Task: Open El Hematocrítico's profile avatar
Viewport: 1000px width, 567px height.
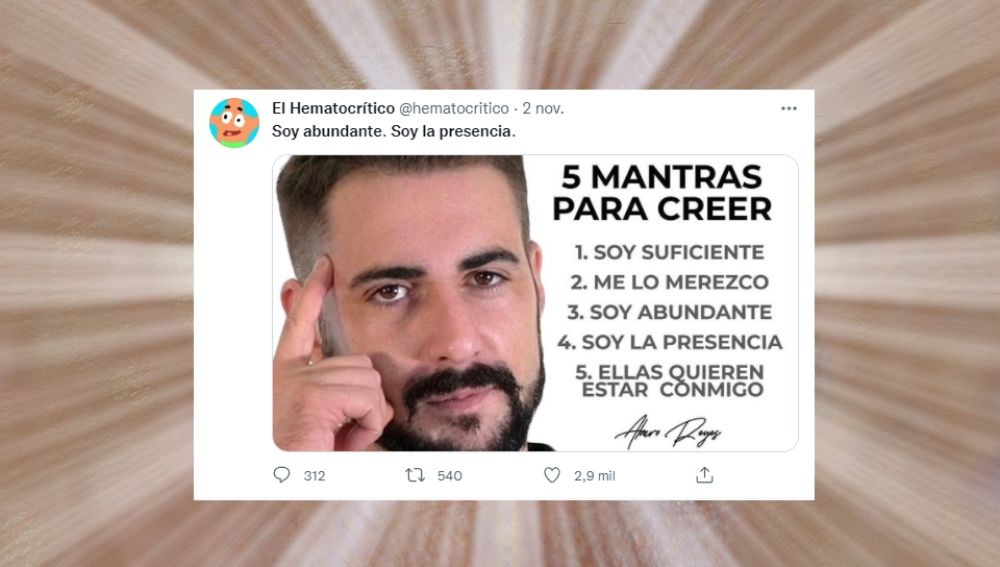Action: (234, 123)
